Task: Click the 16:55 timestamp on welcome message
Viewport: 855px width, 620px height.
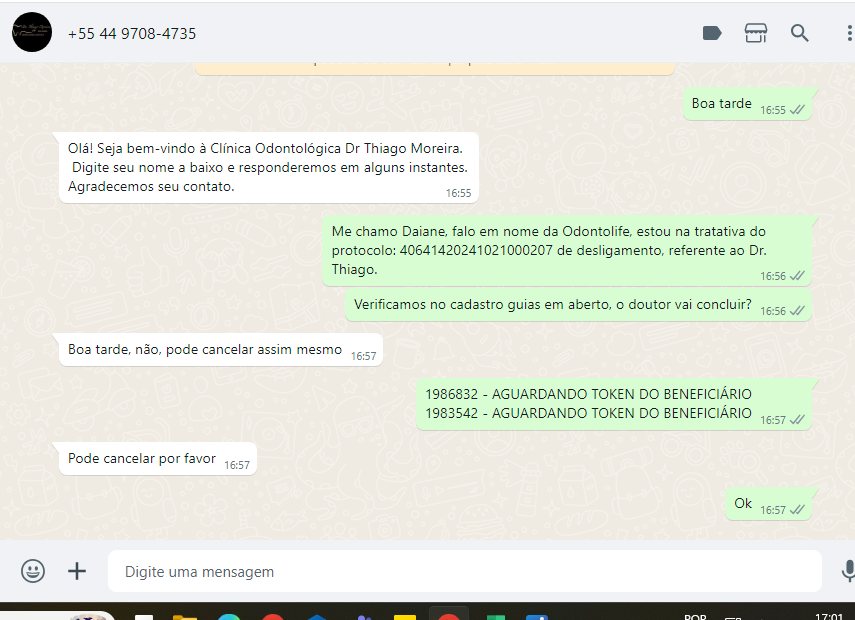Action: tap(458, 193)
